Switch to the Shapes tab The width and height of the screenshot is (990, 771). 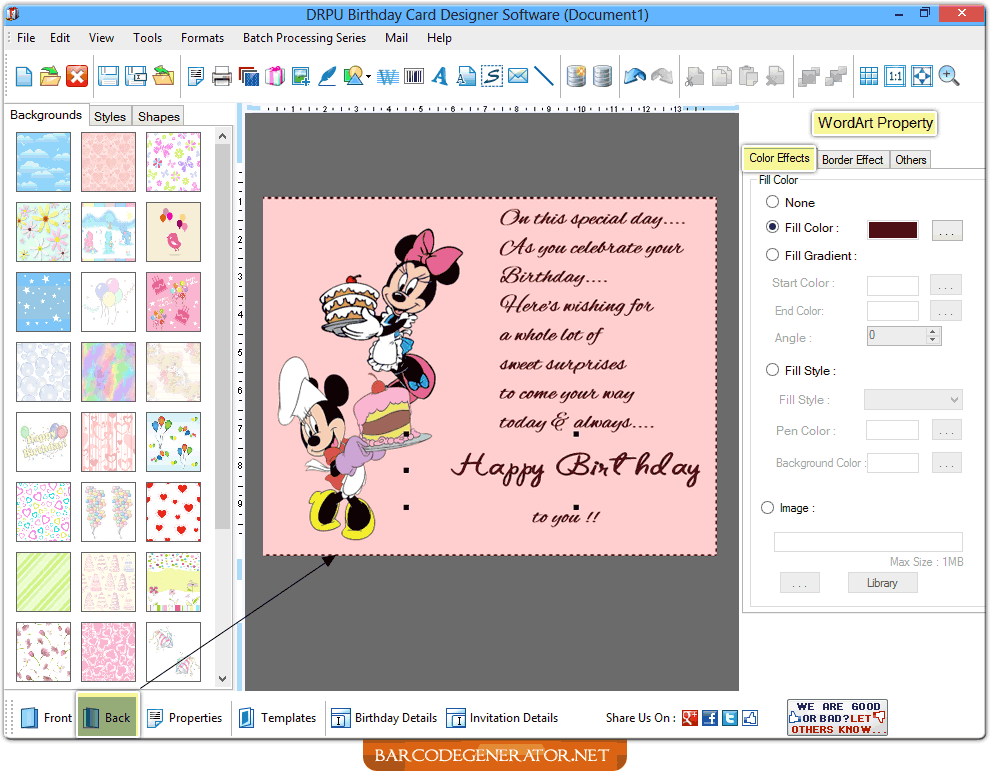(158, 116)
